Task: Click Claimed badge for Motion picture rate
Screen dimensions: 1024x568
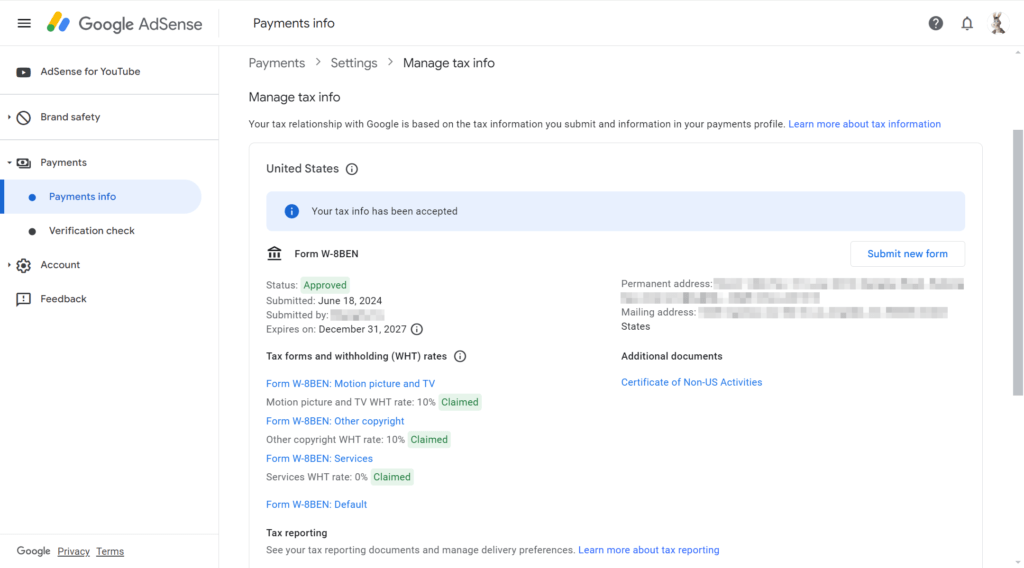Action: (x=460, y=402)
